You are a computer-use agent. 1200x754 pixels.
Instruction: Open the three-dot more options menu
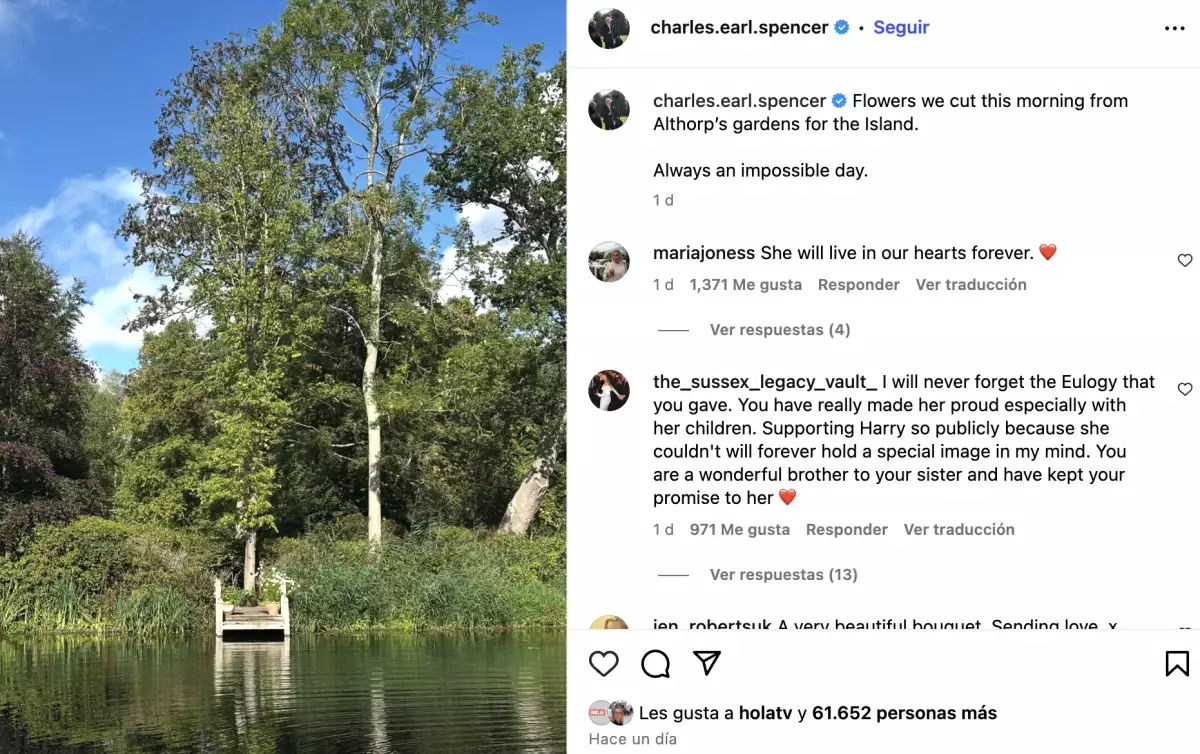1175,28
